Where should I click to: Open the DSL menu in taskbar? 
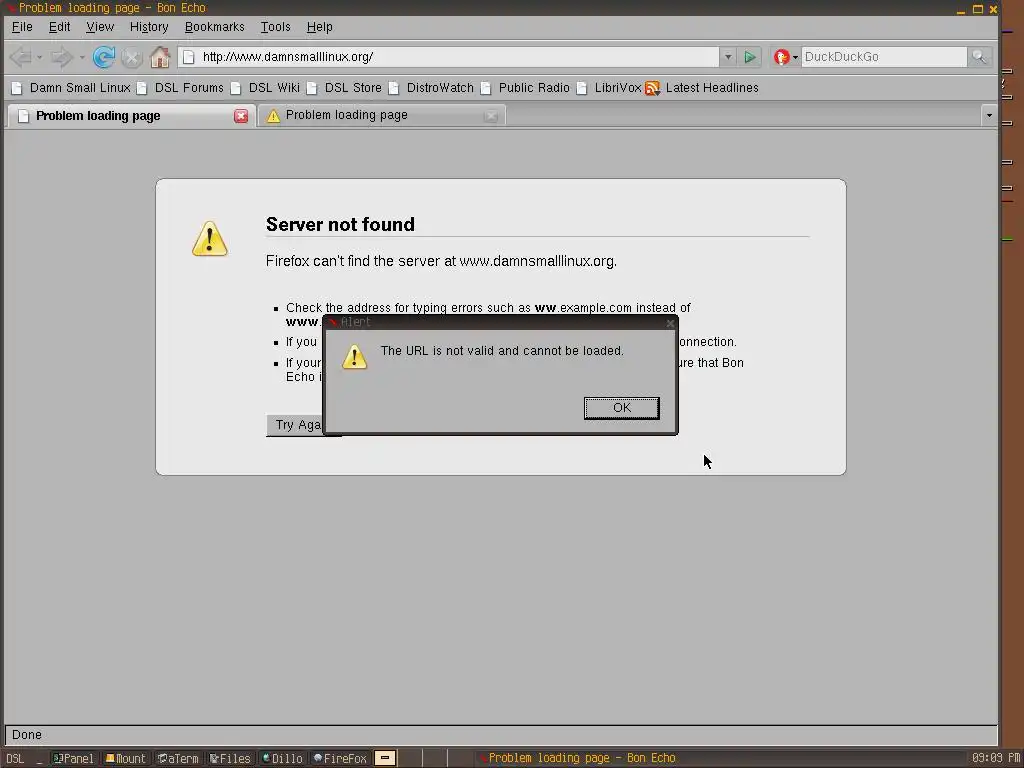pos(15,758)
